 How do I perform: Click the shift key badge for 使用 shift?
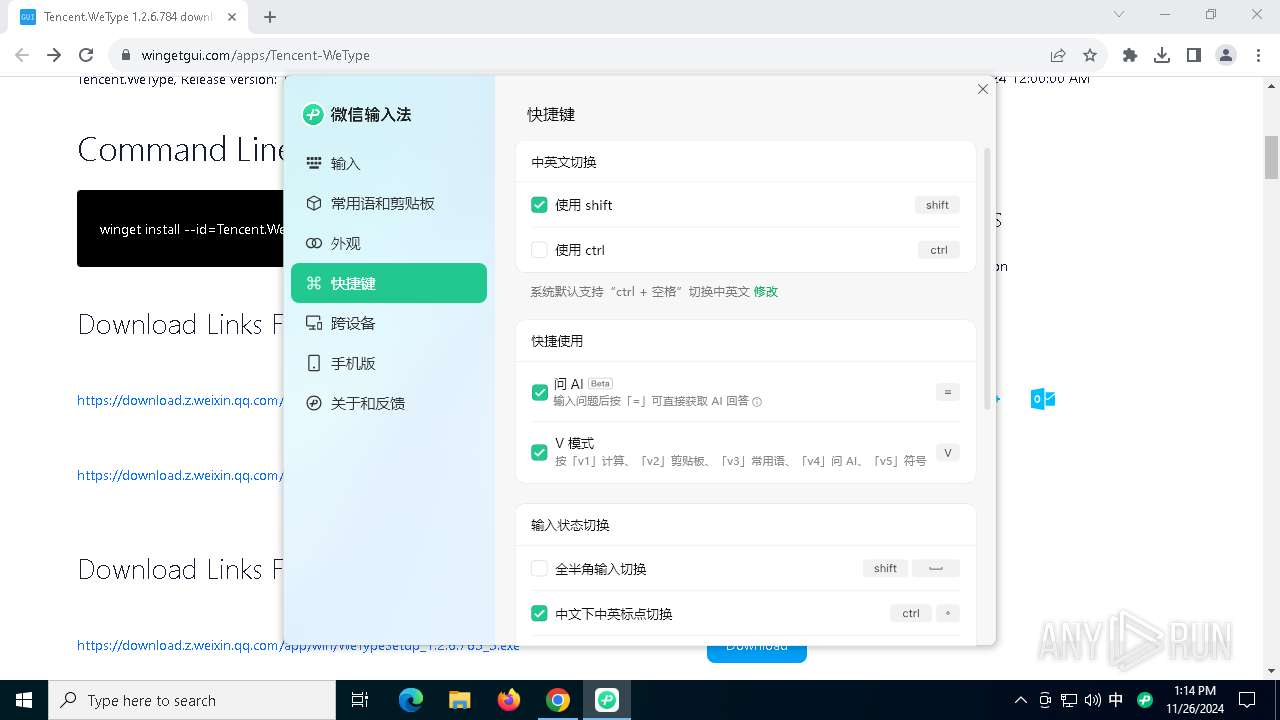coord(937,205)
